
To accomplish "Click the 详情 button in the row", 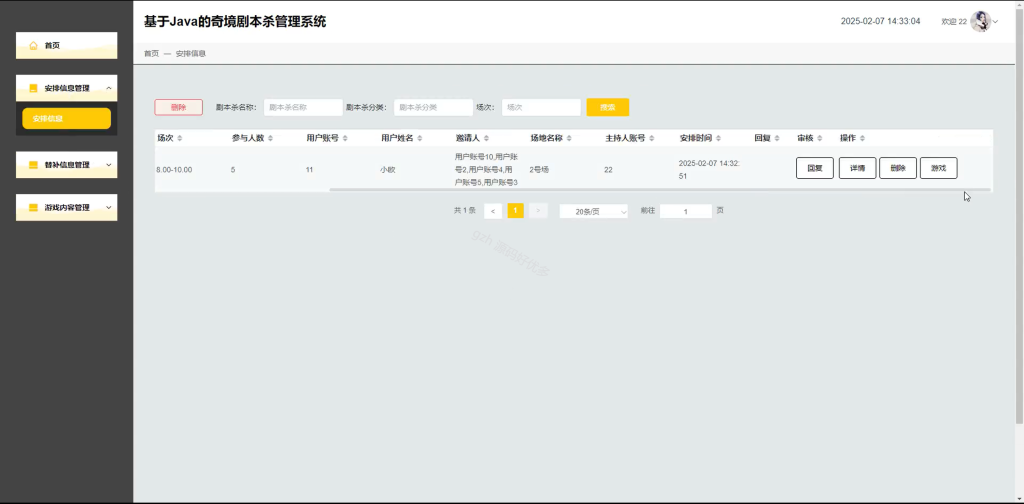I will 857,168.
